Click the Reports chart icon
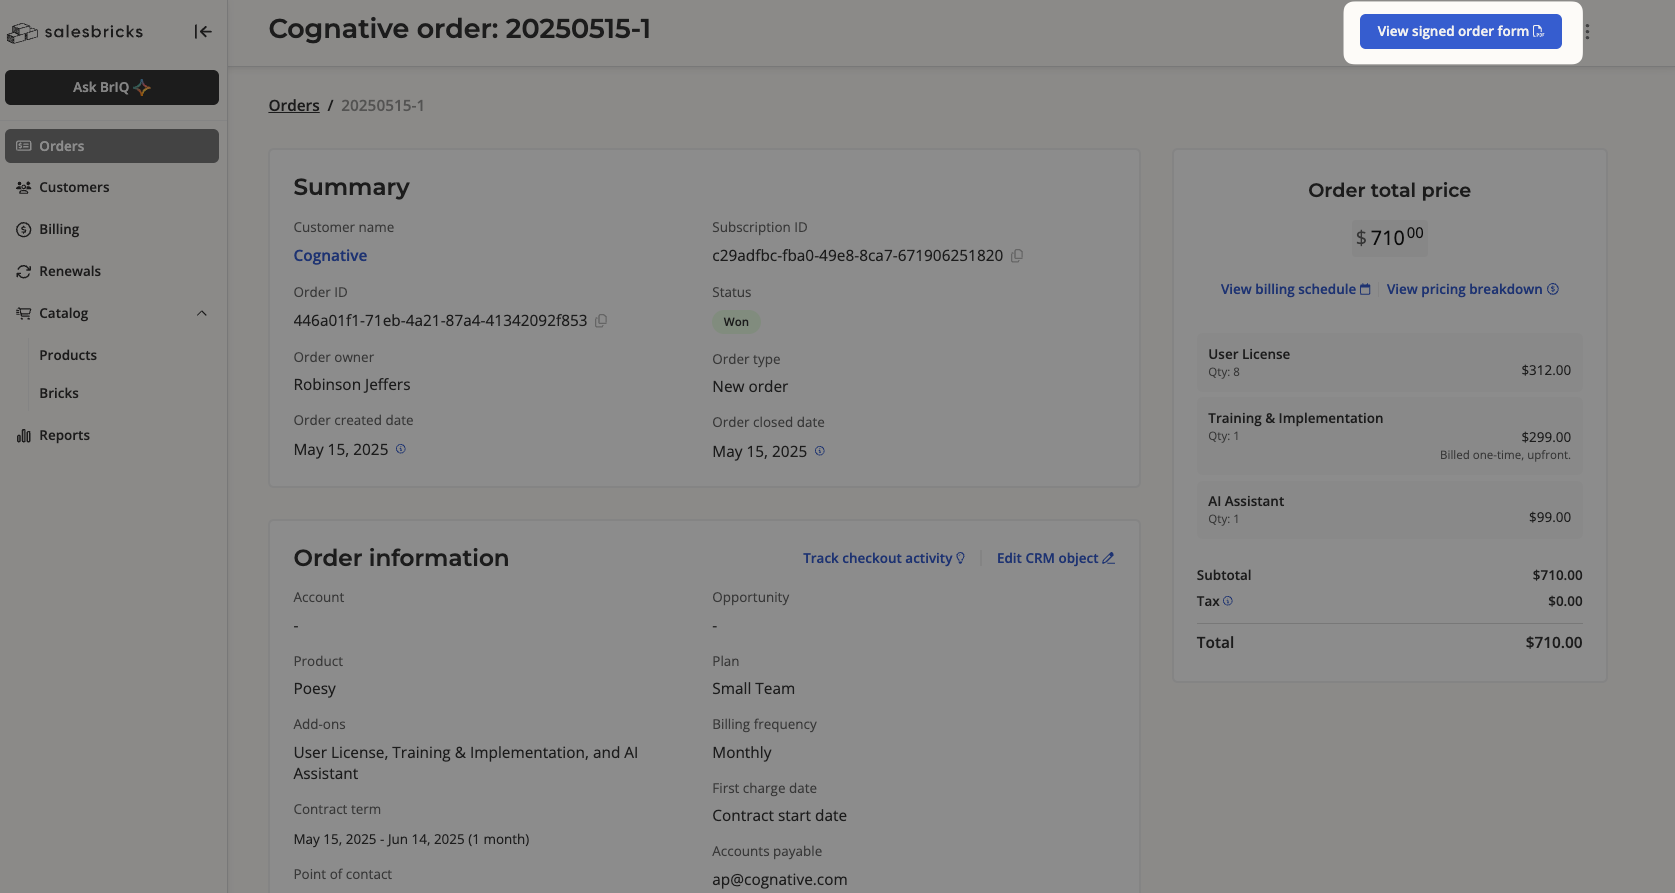Screen dimensions: 1675x893 (24, 435)
